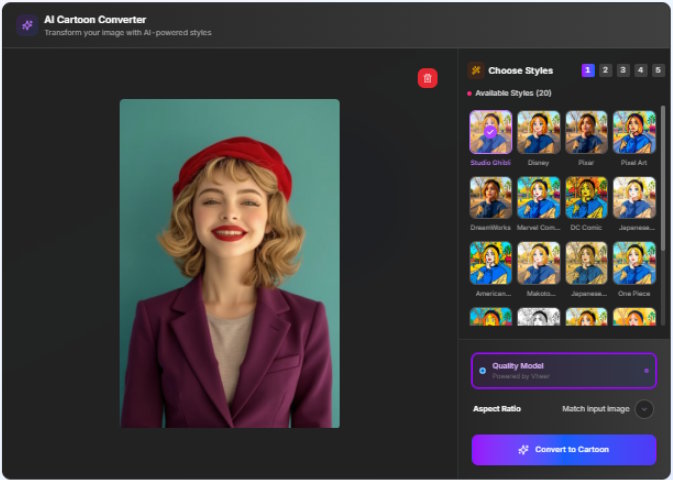Select the Quality Model radio option

point(482,370)
